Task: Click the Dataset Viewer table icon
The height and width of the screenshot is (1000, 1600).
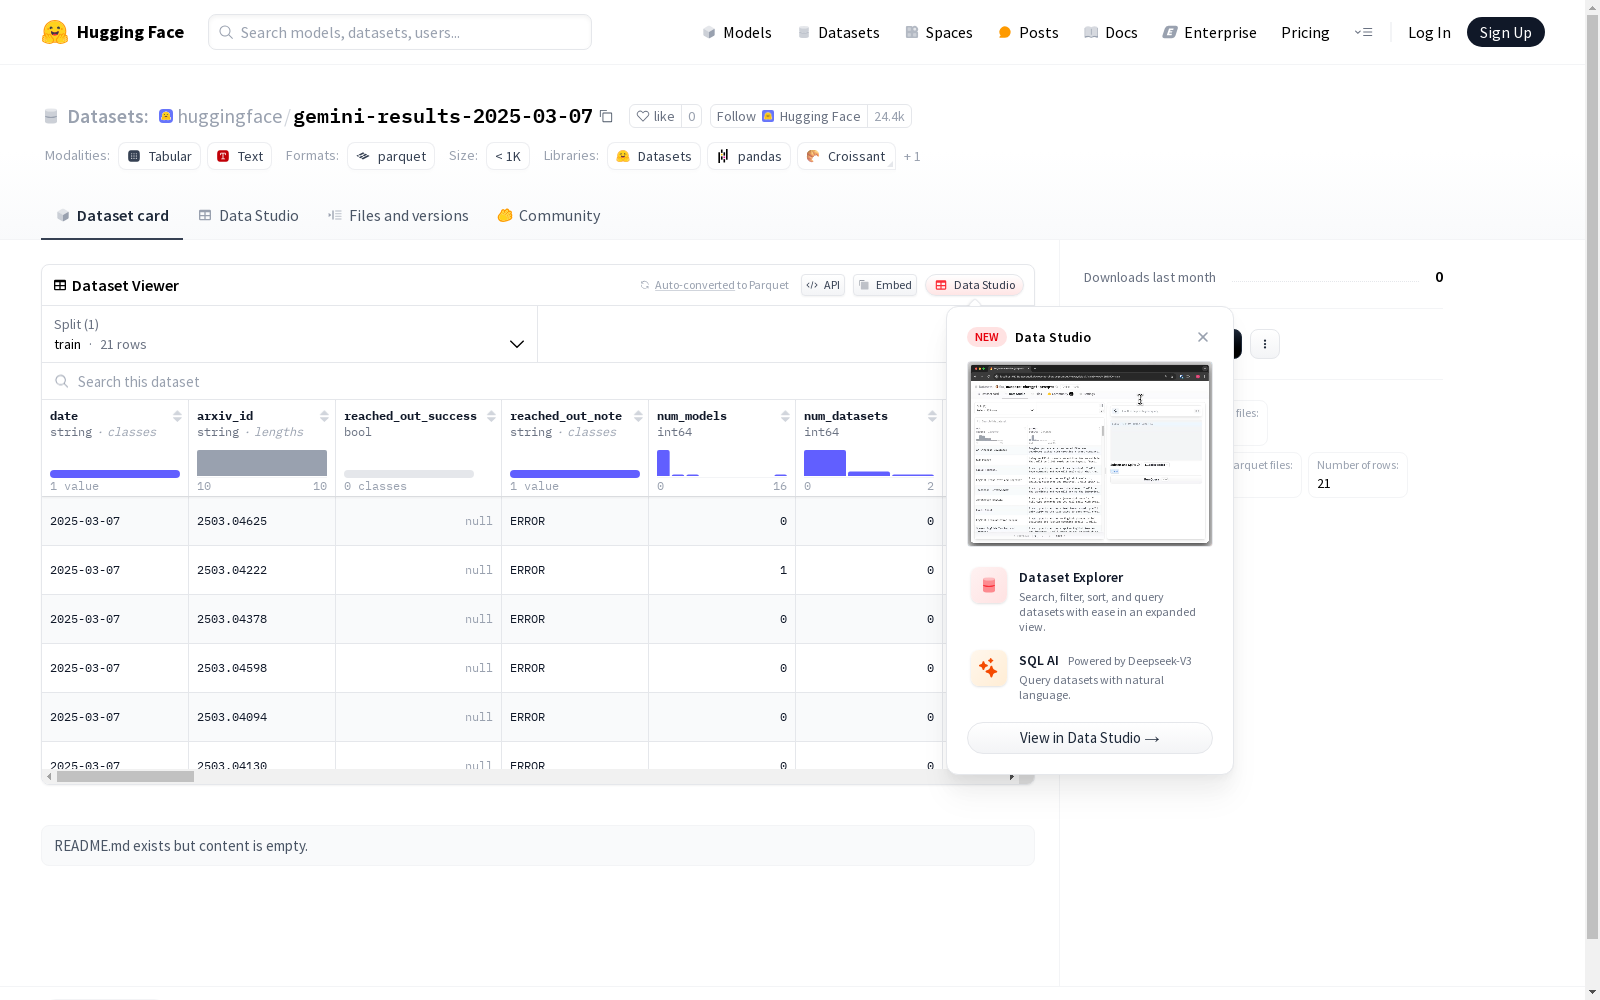Action: click(60, 285)
